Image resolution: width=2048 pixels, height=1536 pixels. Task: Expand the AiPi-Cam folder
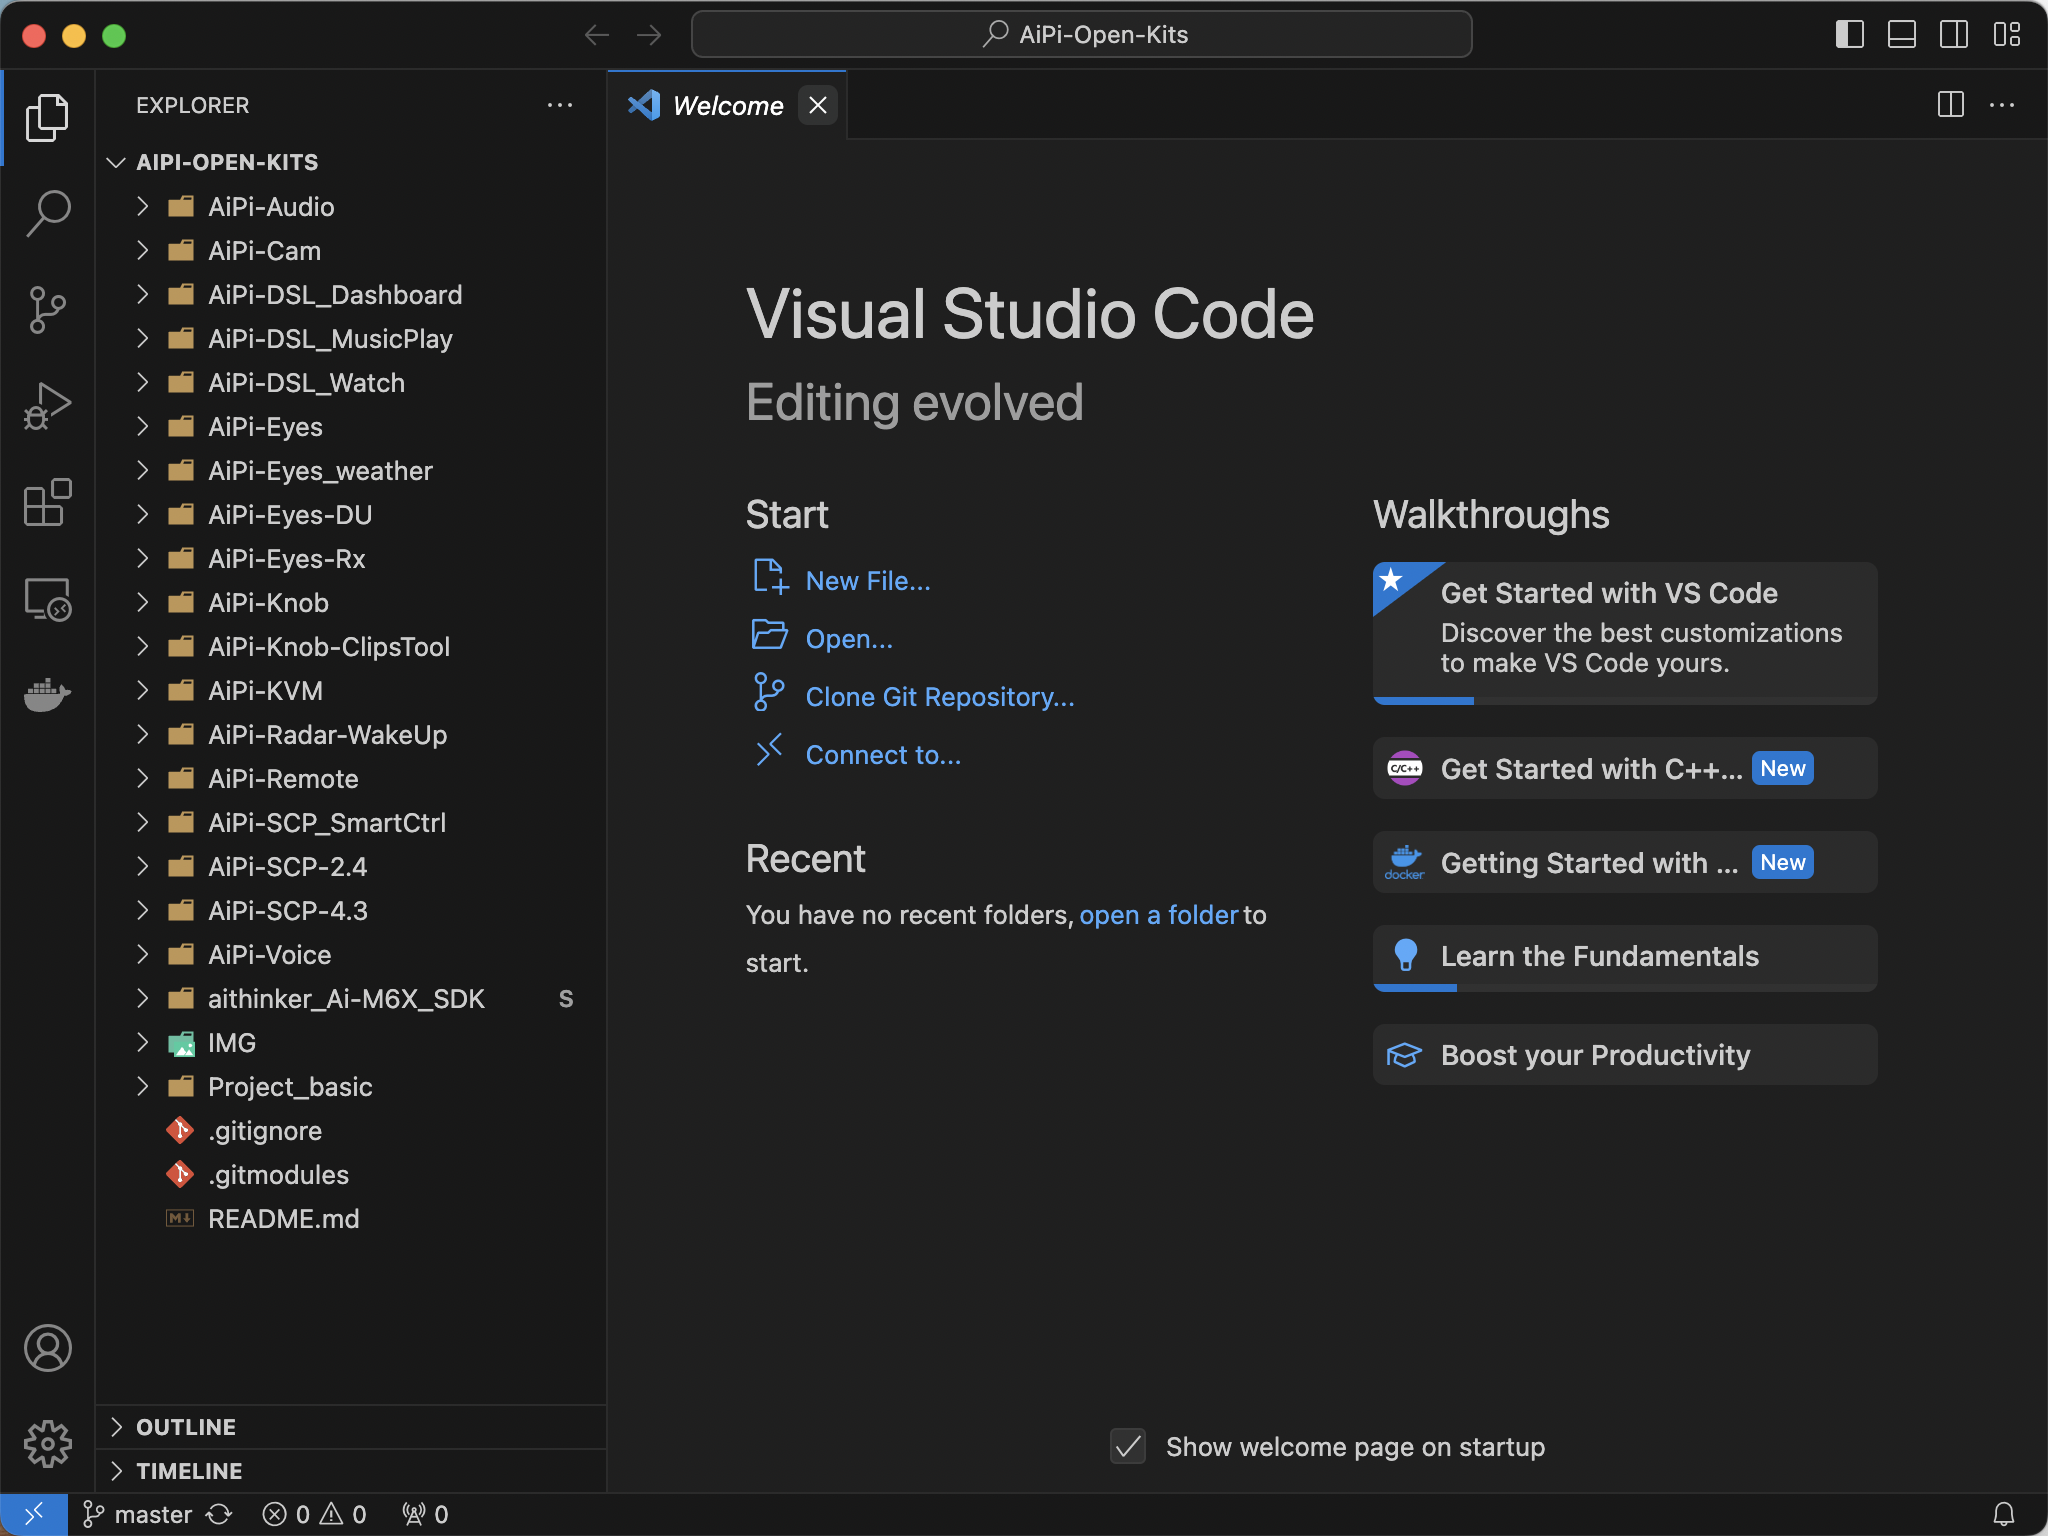[142, 250]
